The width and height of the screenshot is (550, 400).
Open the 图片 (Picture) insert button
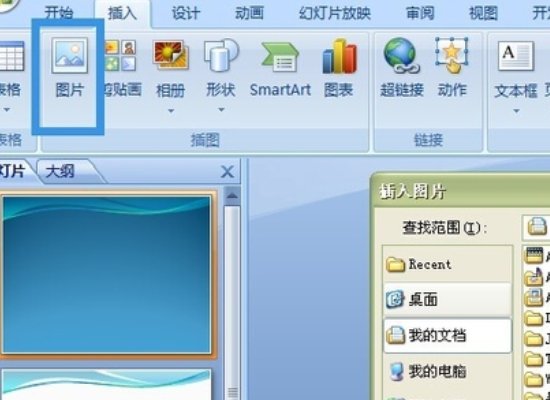pos(69,68)
